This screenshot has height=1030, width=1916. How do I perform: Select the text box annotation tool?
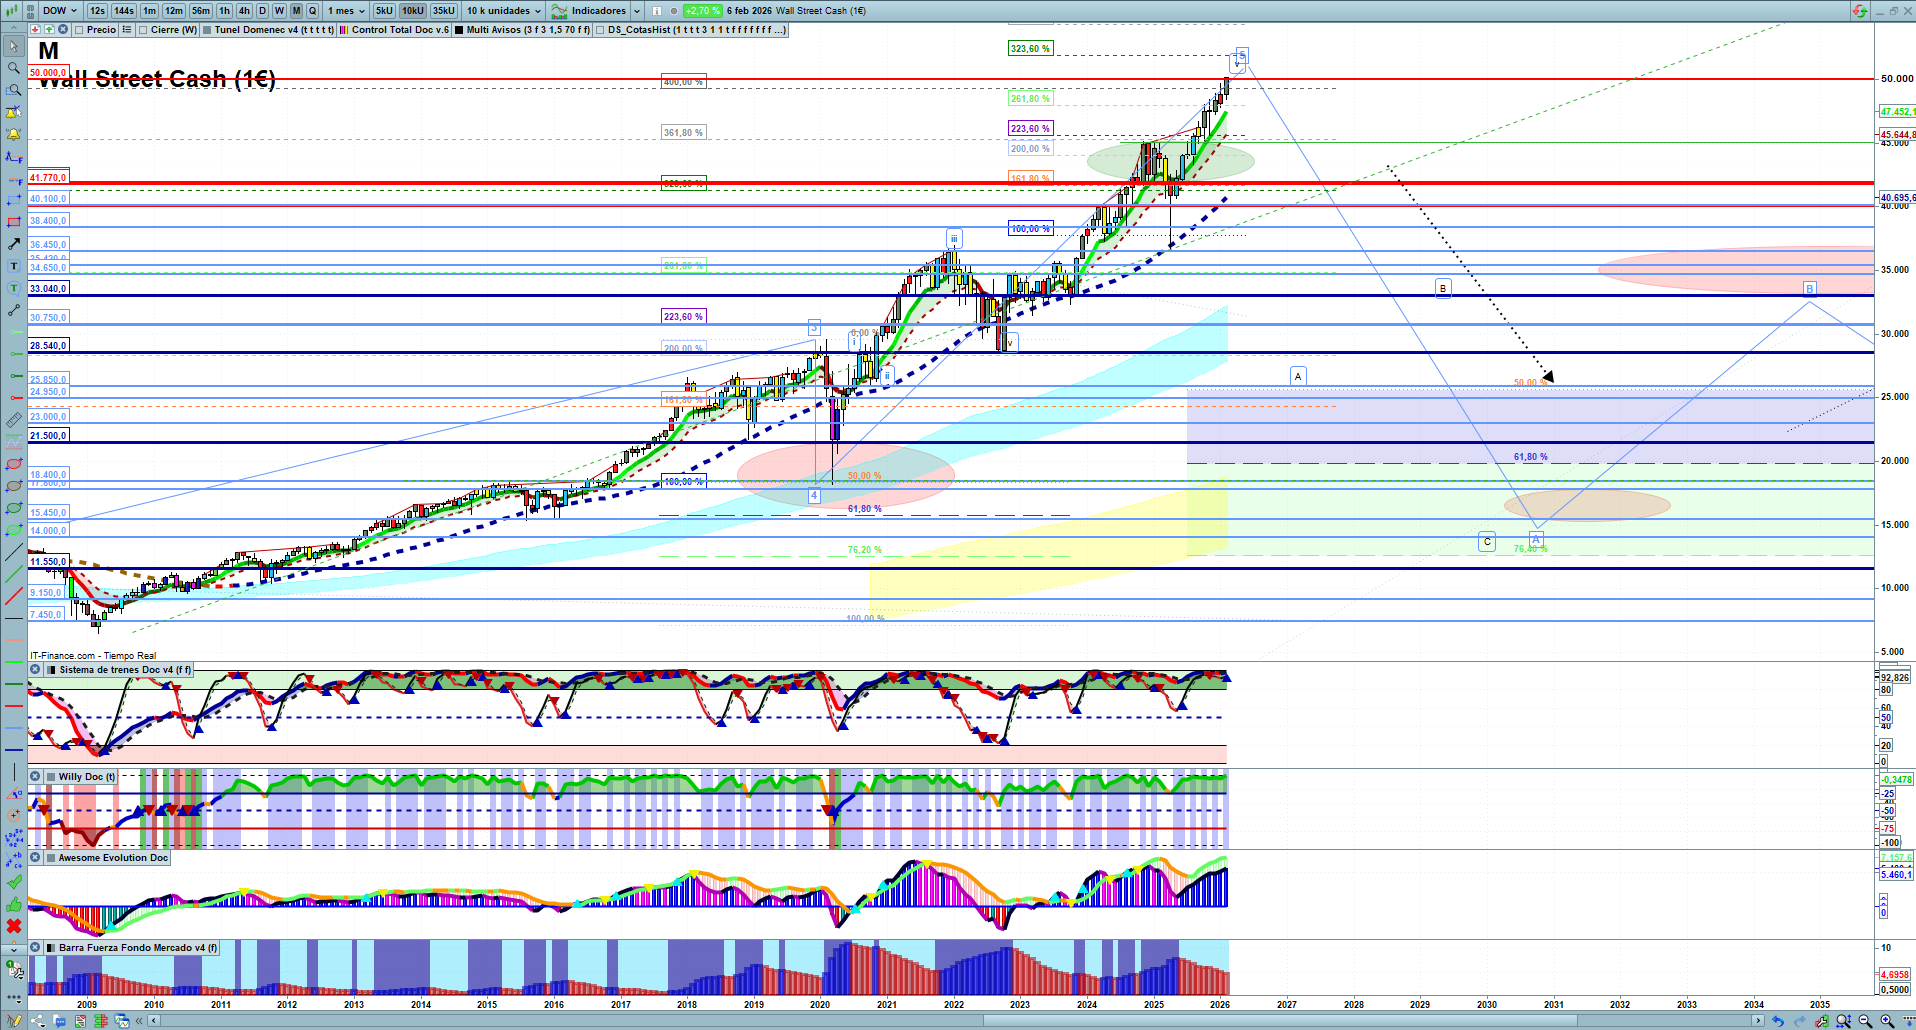[13, 266]
